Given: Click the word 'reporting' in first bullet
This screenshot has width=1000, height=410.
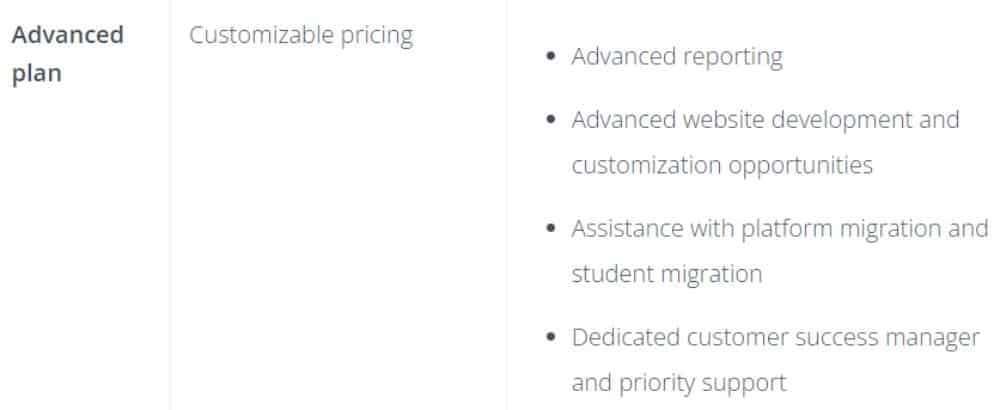Looking at the screenshot, I should (733, 58).
